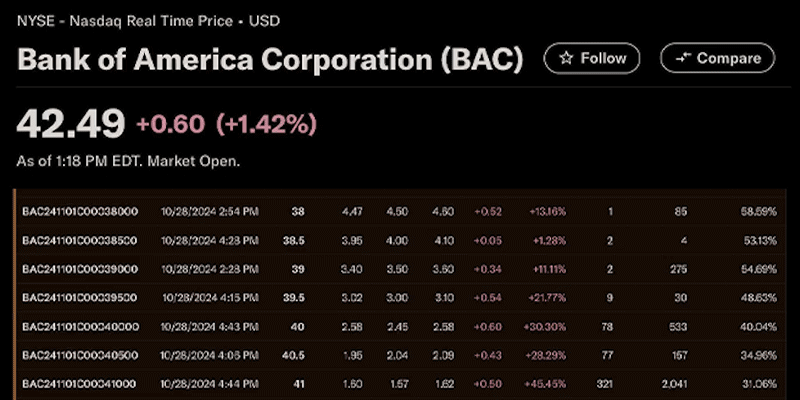
Task: Click the +0.60 (+1.42%) price change
Action: 226,124
